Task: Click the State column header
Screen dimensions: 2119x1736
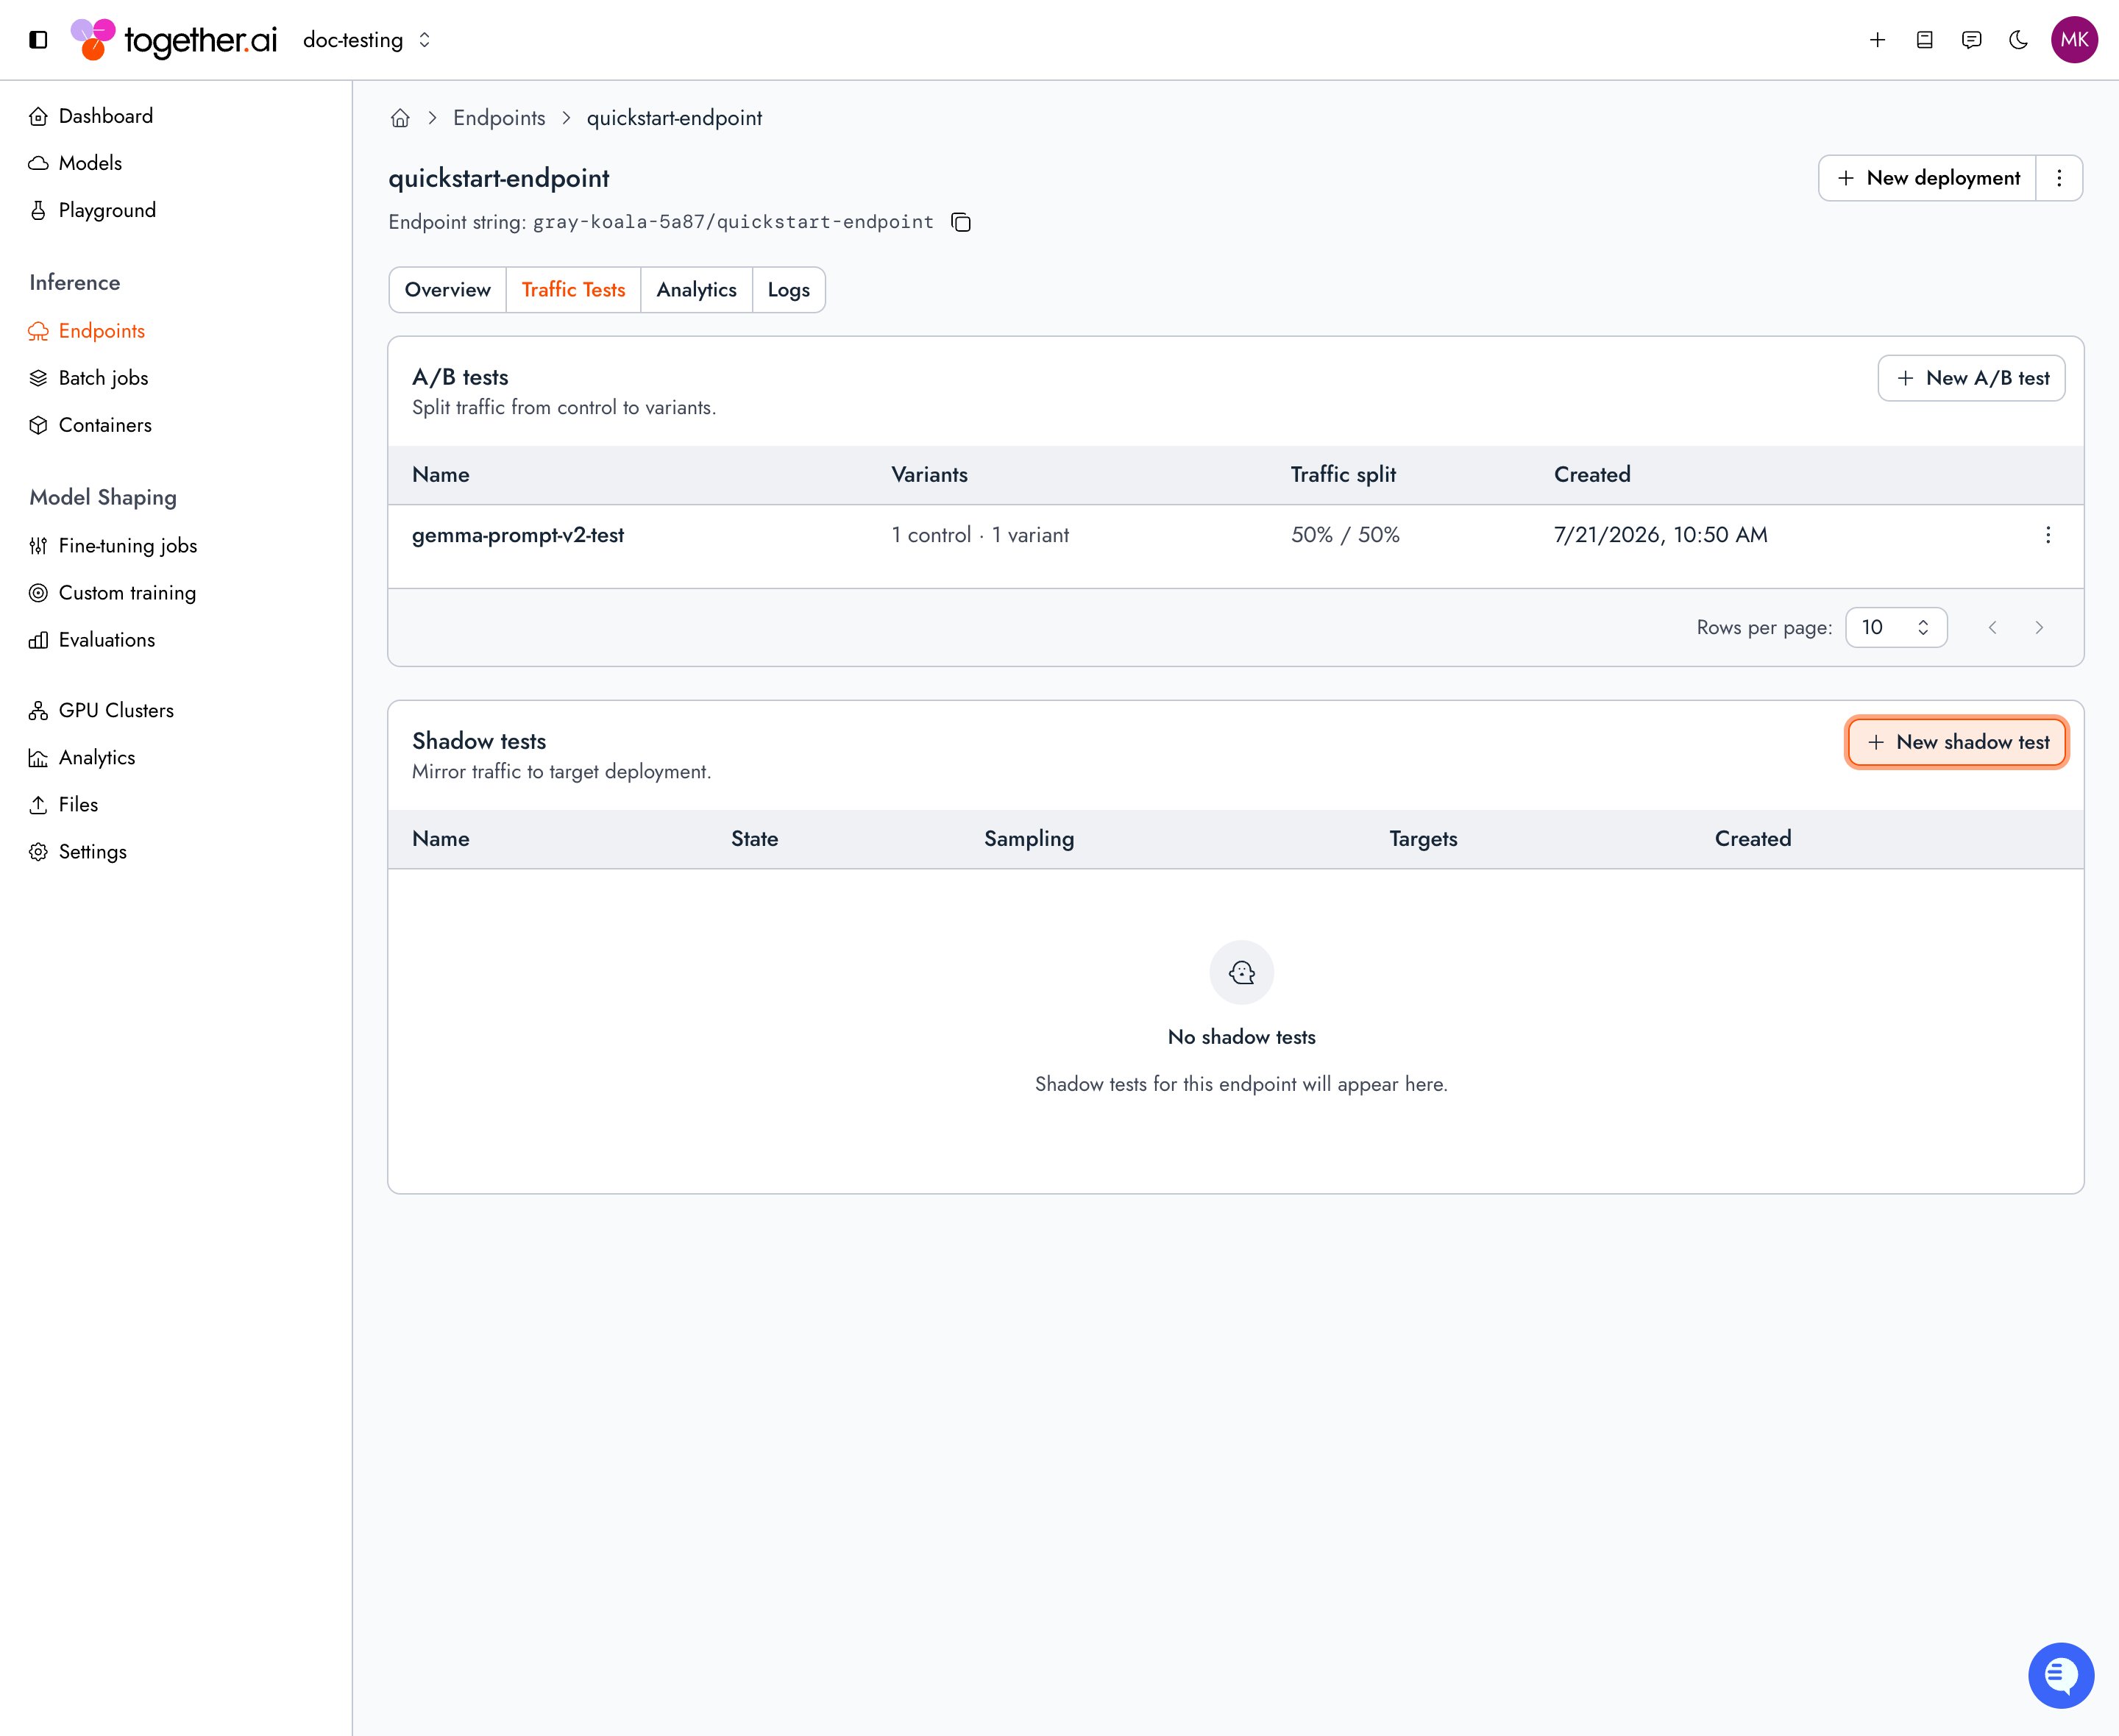Action: click(754, 839)
